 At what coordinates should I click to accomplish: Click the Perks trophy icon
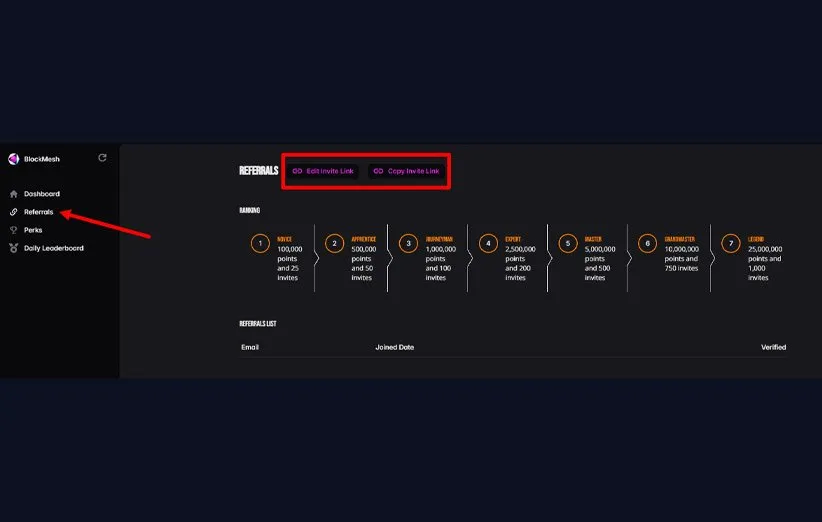[13, 230]
